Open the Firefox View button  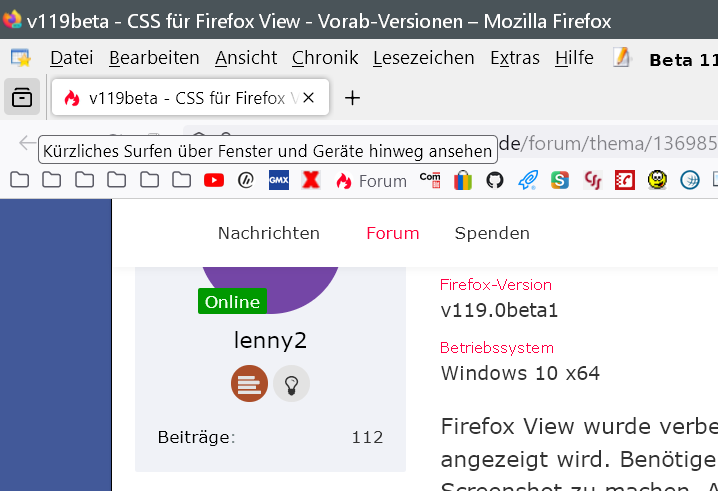click(x=22, y=98)
